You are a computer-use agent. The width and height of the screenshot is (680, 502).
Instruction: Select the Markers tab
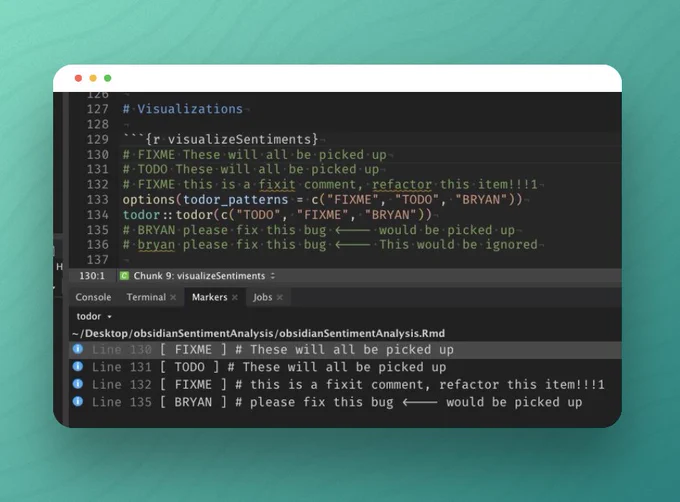click(209, 297)
